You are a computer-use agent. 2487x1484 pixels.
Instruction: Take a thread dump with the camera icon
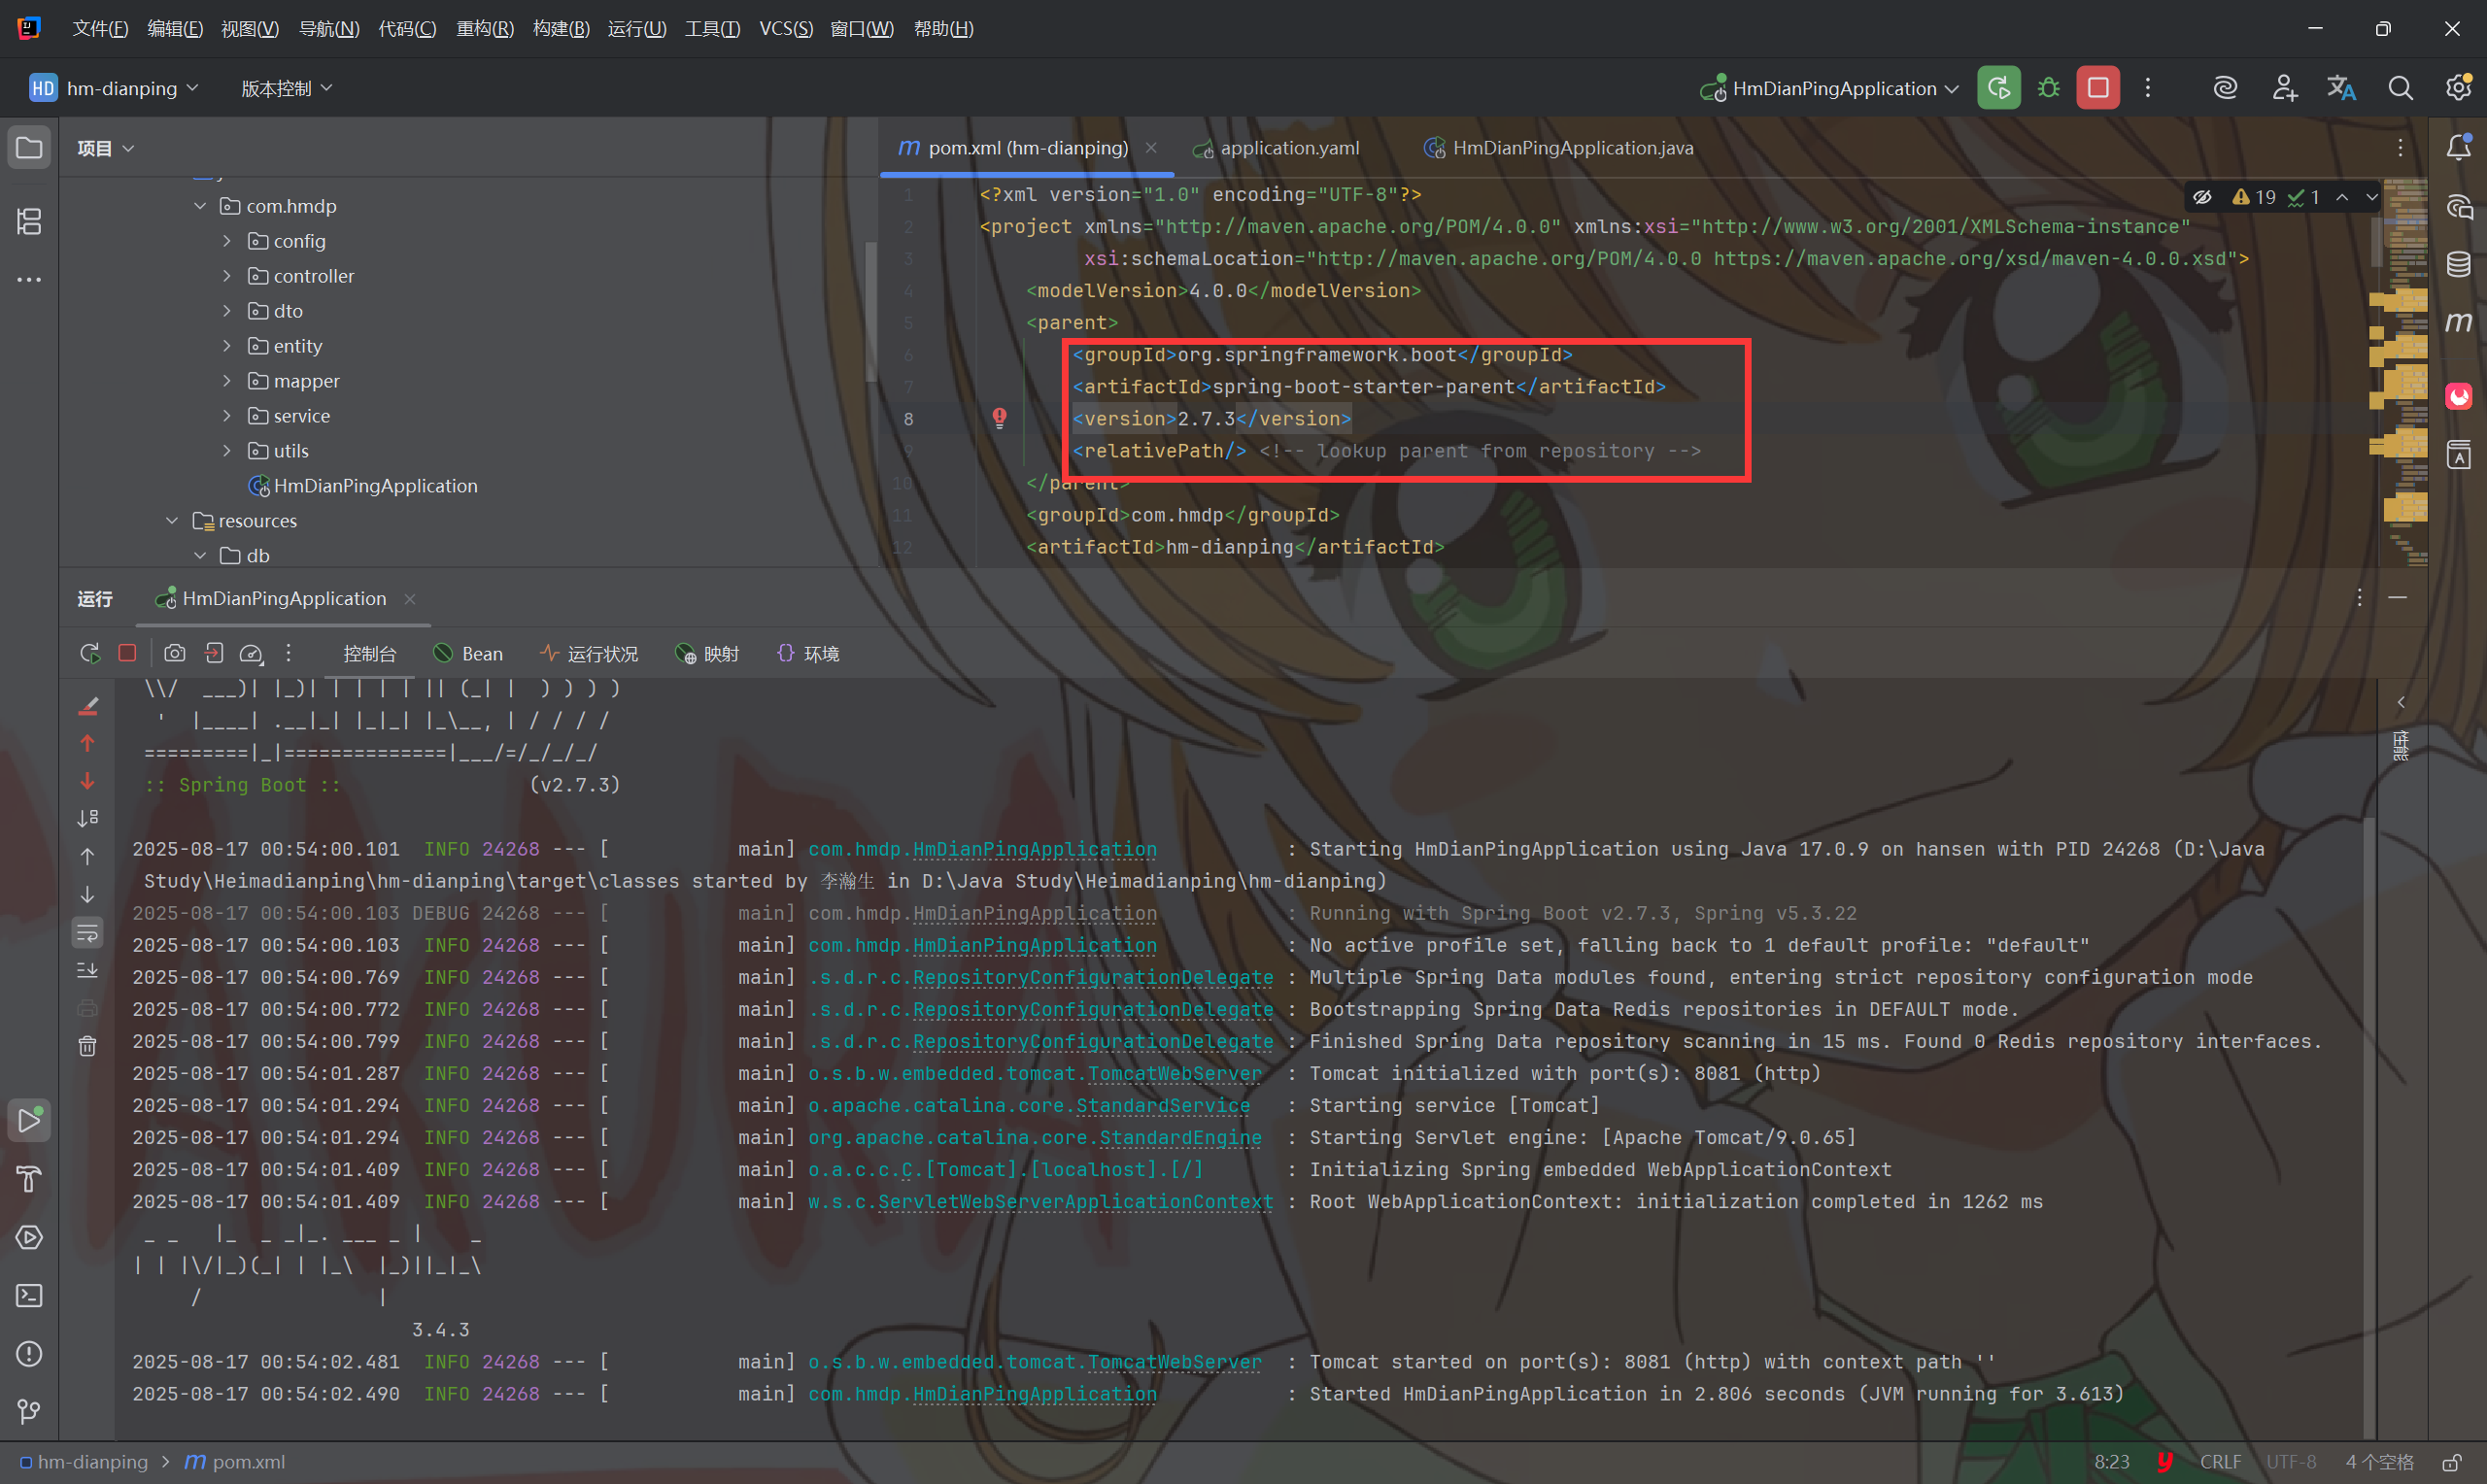point(175,653)
